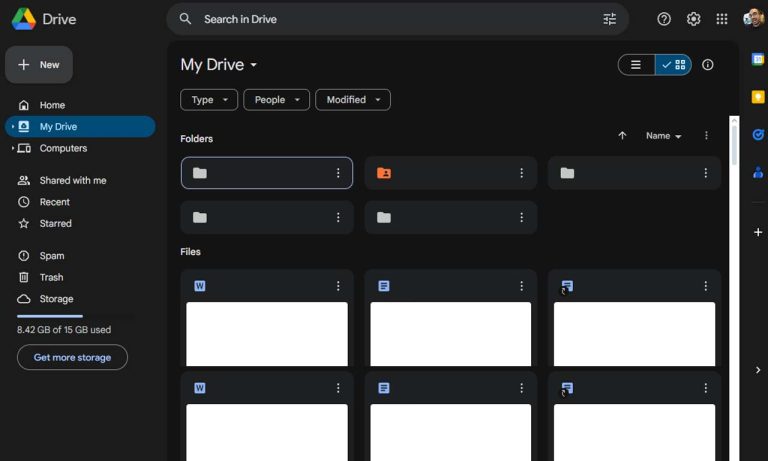Image resolution: width=768 pixels, height=461 pixels.
Task: Select My Drive in the sidebar
Action: (80, 126)
